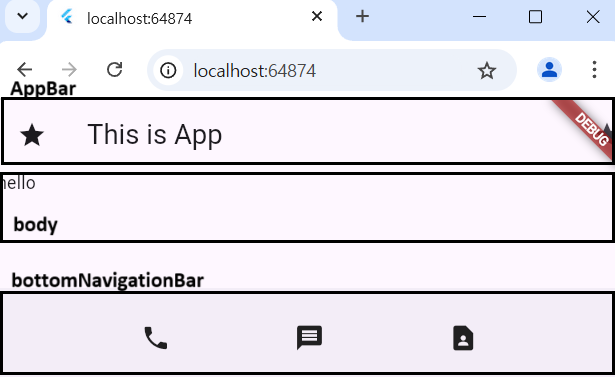This screenshot has height=377, width=615.
Task: Open the chat message navigation icon
Action: click(309, 337)
